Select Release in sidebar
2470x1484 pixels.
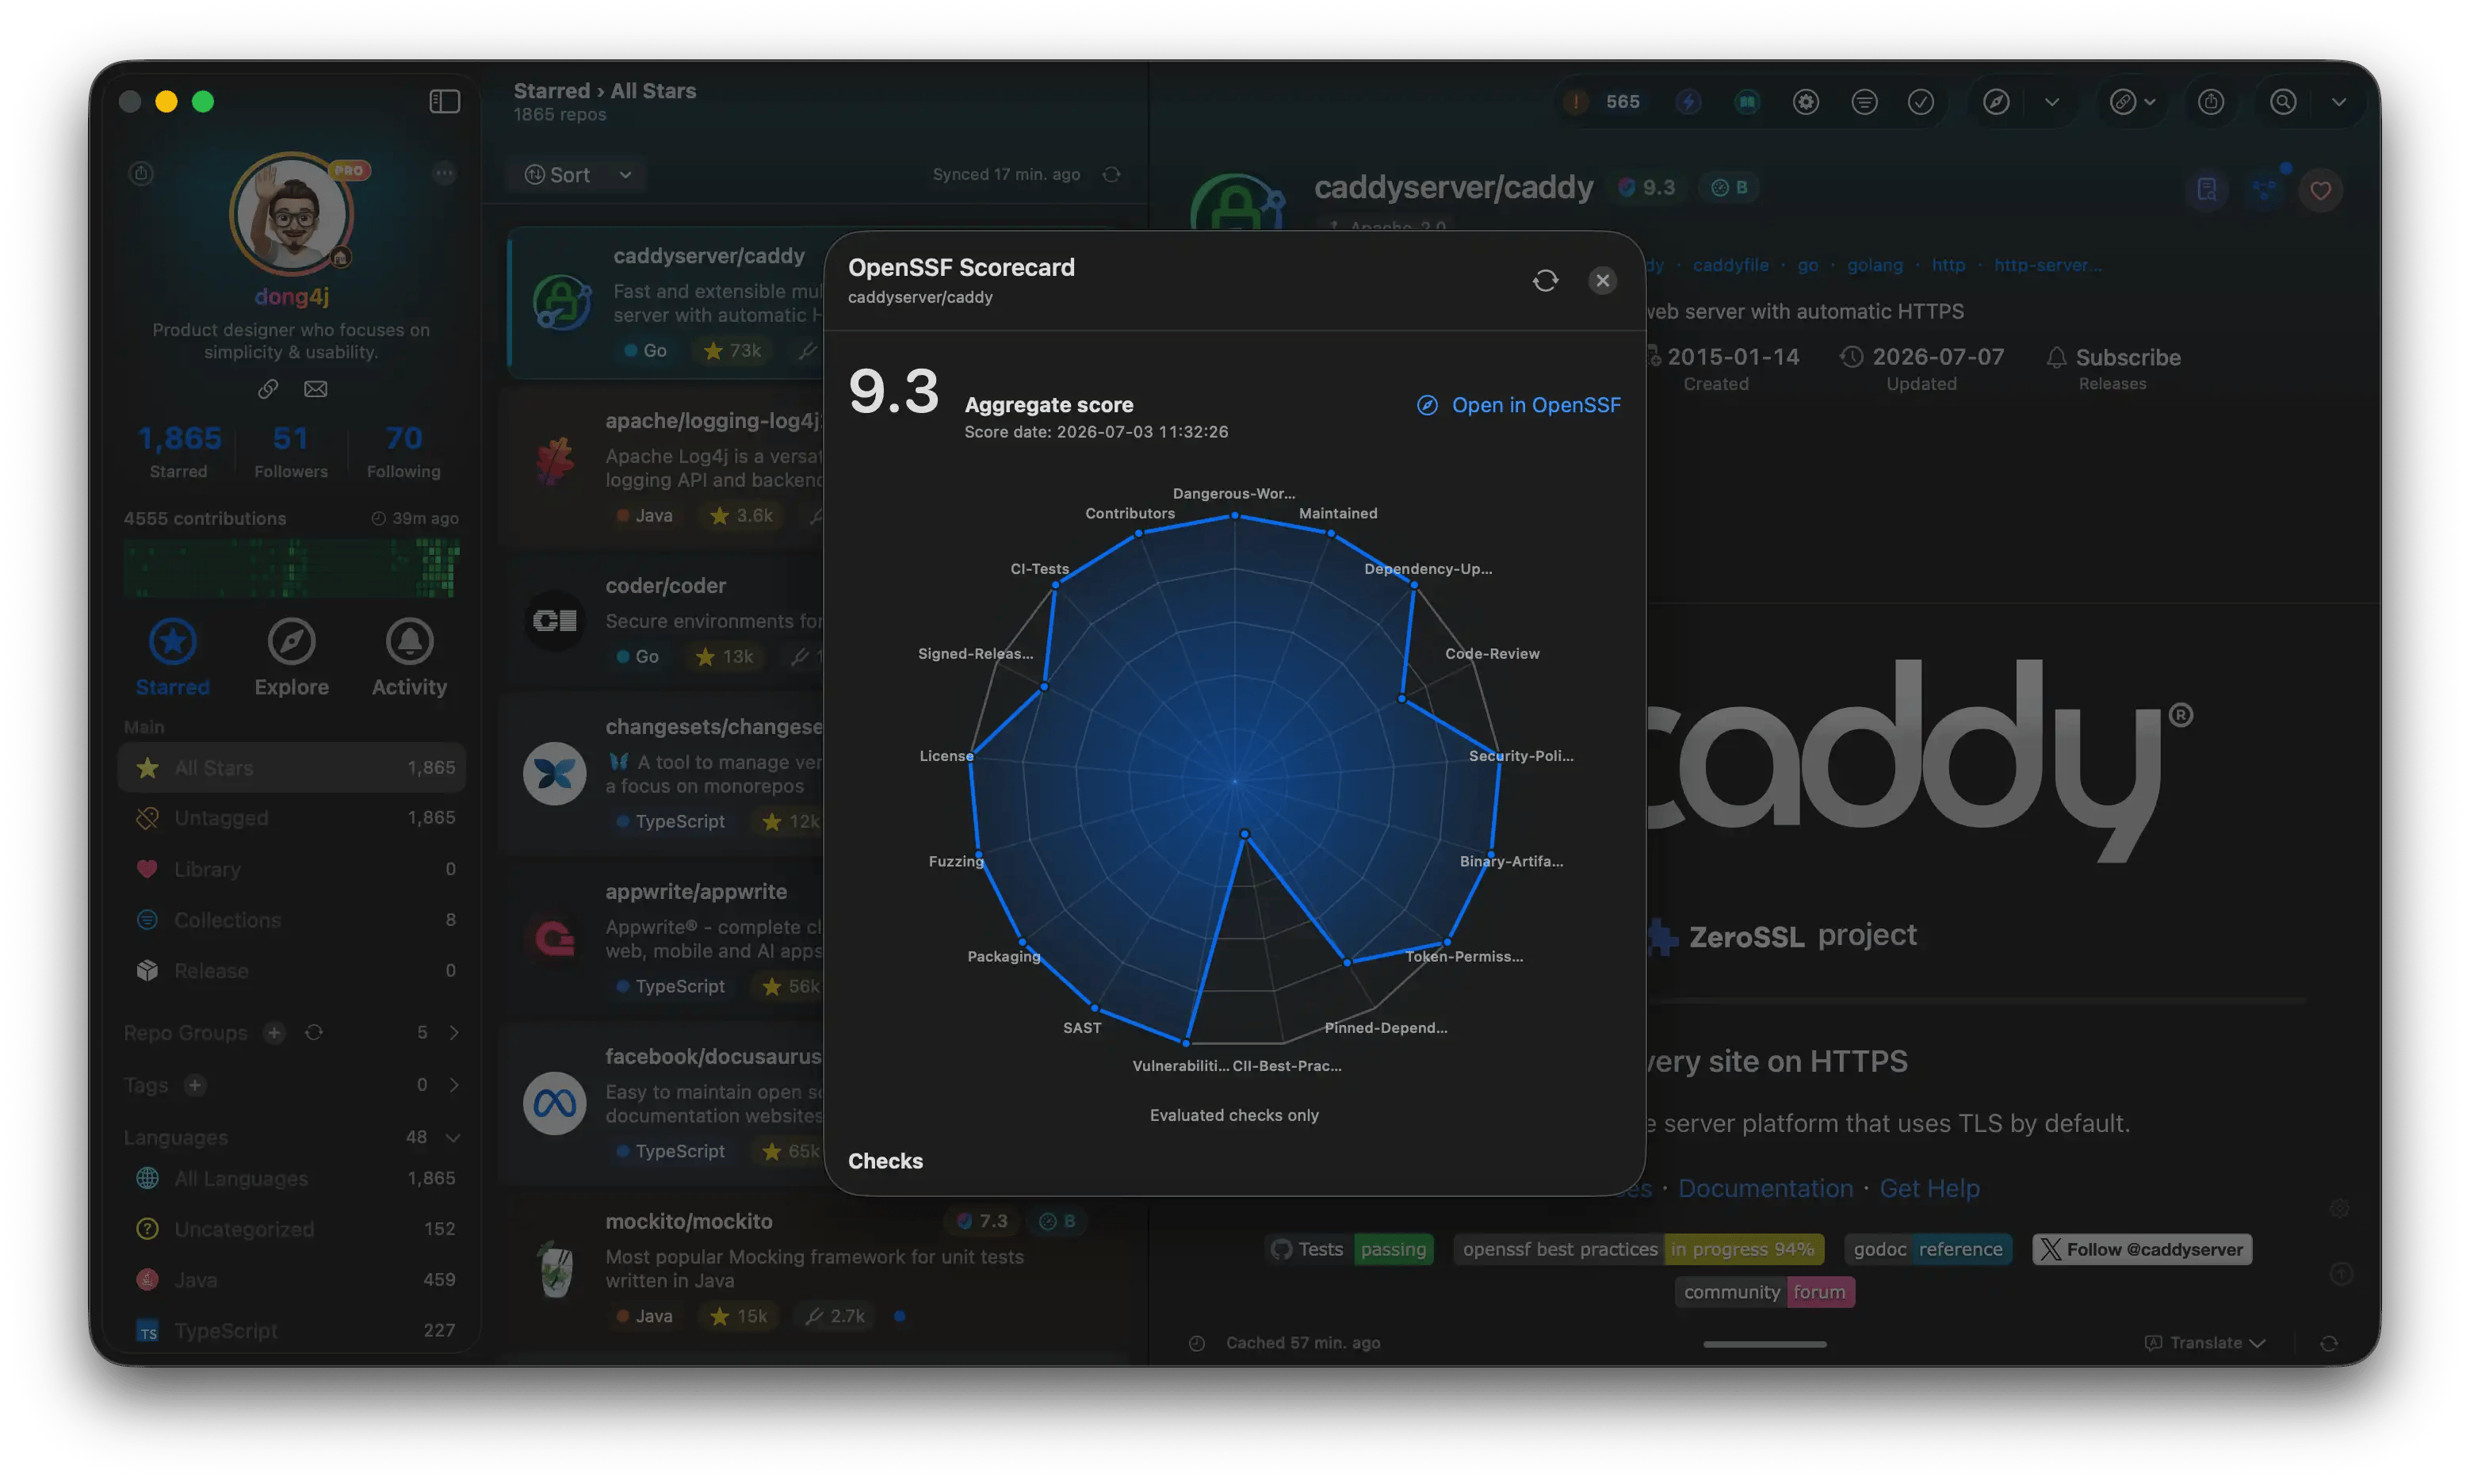pos(292,971)
